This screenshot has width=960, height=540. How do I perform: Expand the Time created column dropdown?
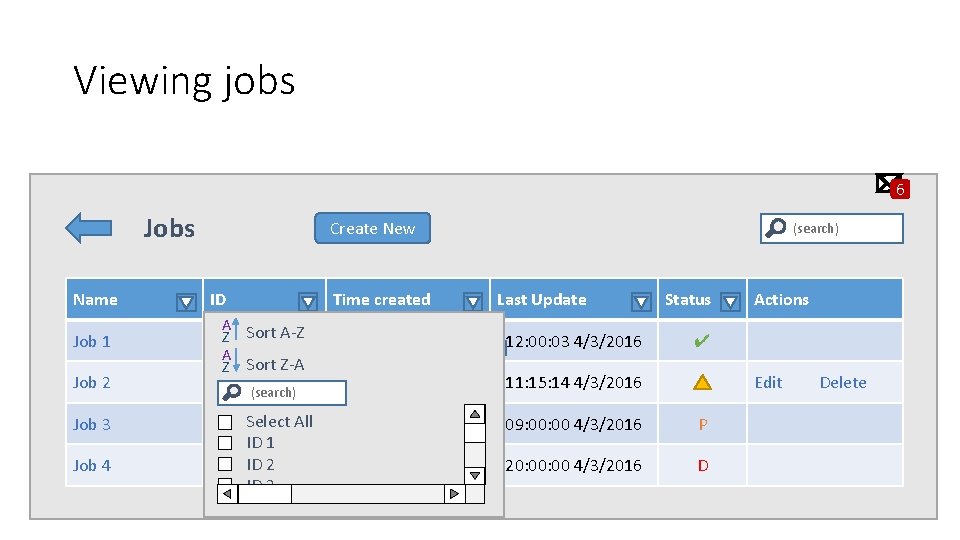(473, 301)
